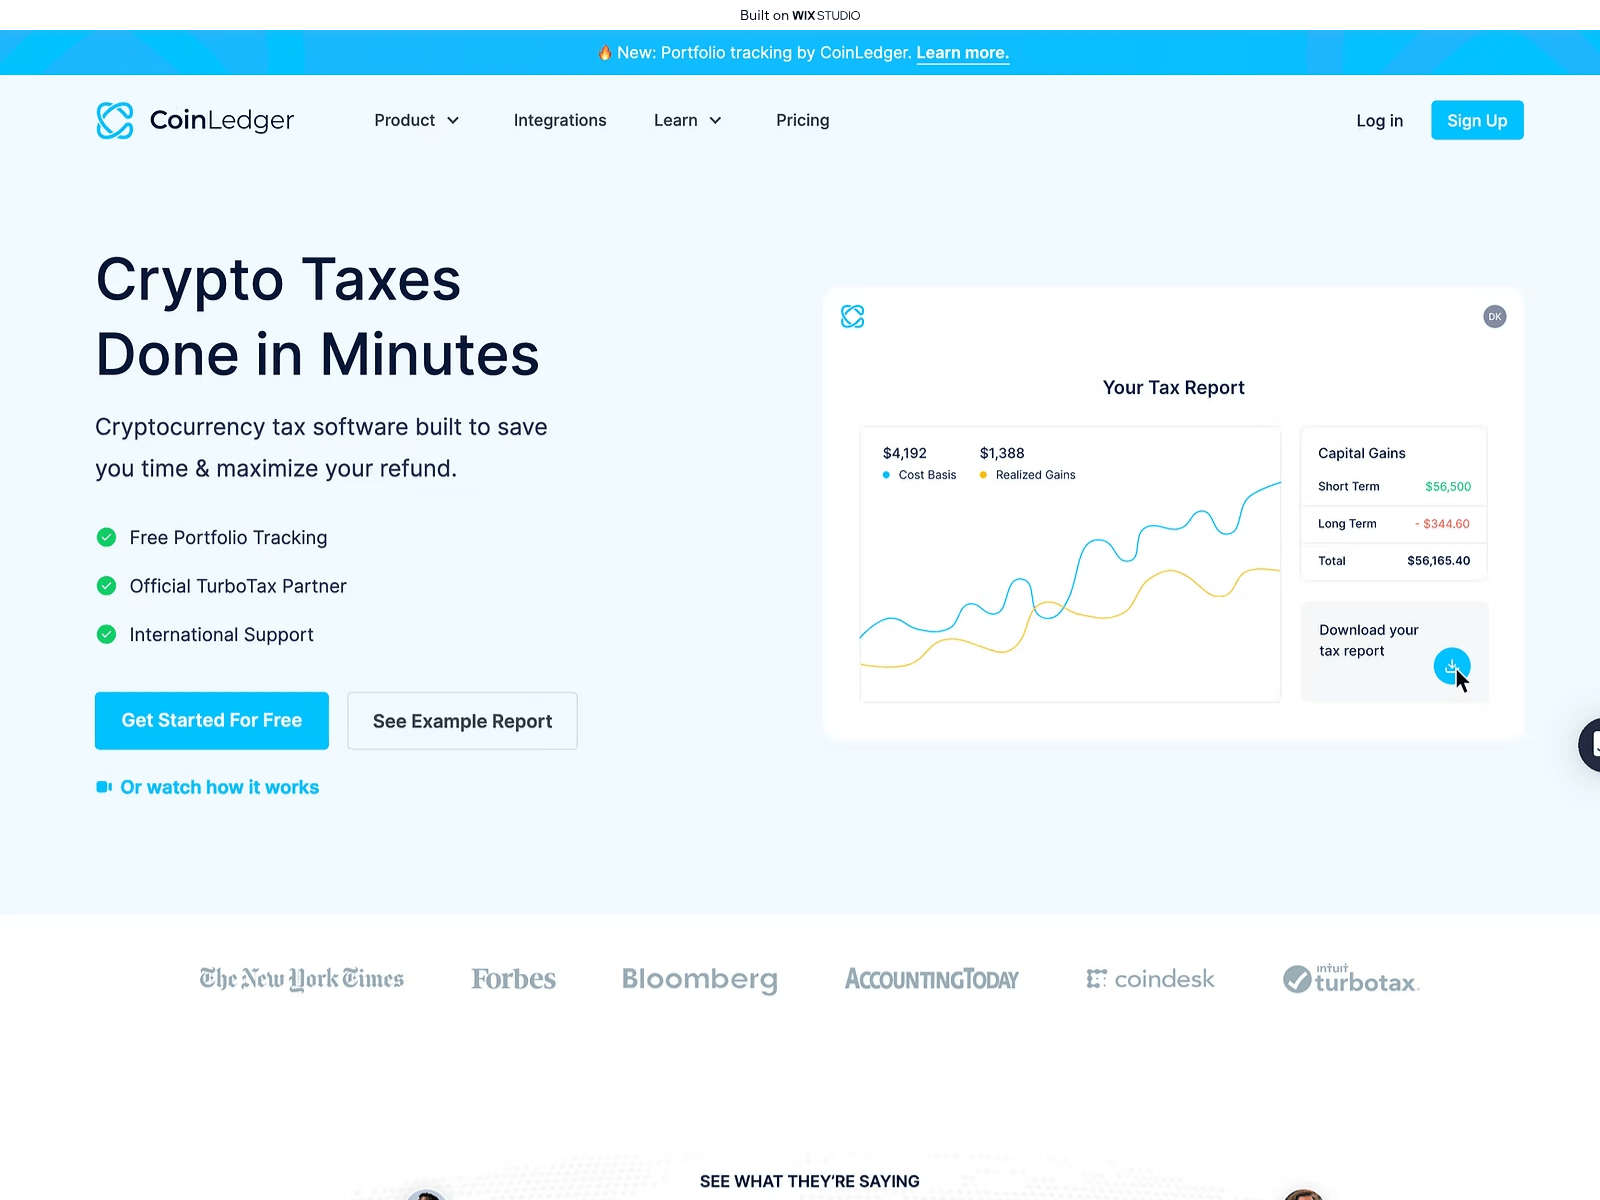Click the CoinLedger logo icon in header

coord(115,120)
